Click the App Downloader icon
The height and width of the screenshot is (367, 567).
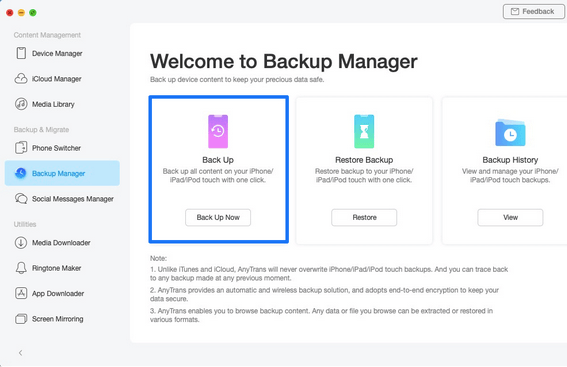[x=21, y=293]
